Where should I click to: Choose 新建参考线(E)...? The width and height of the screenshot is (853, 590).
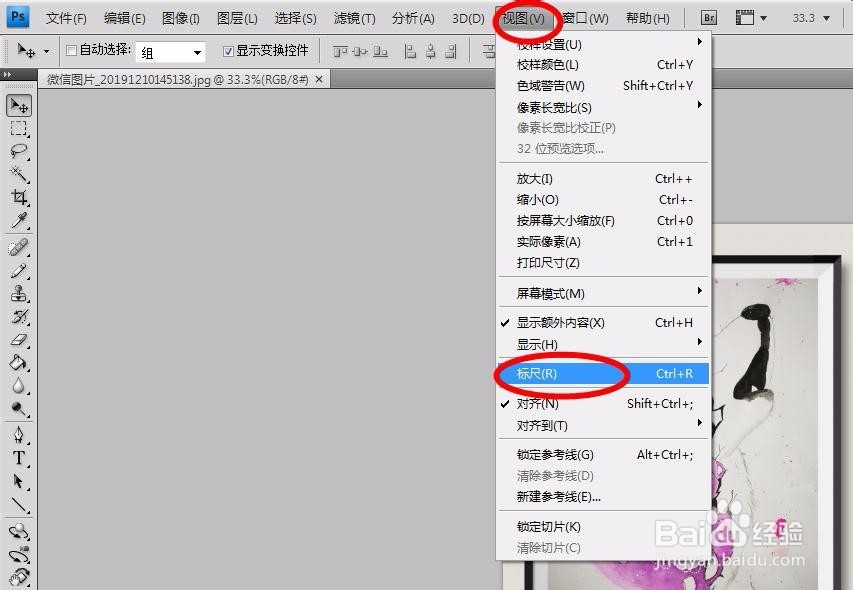point(604,496)
